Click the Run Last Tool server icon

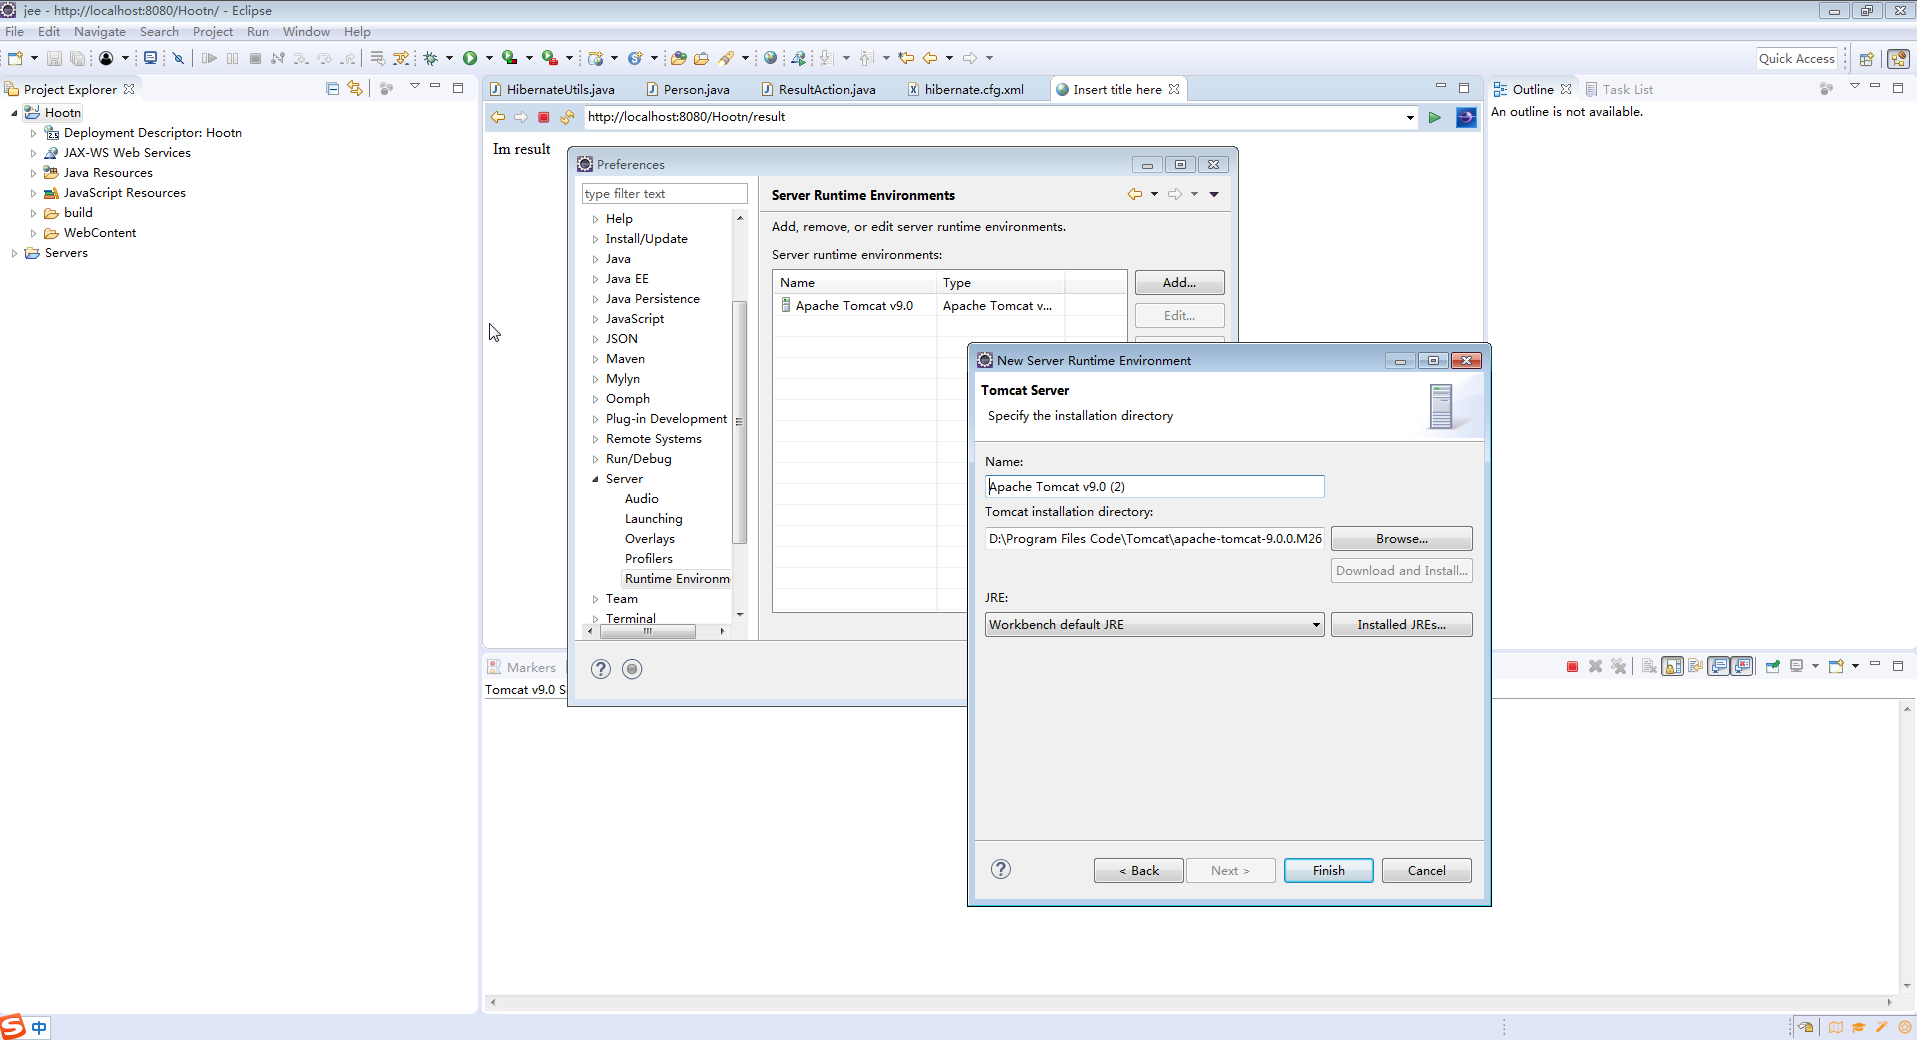click(x=550, y=58)
